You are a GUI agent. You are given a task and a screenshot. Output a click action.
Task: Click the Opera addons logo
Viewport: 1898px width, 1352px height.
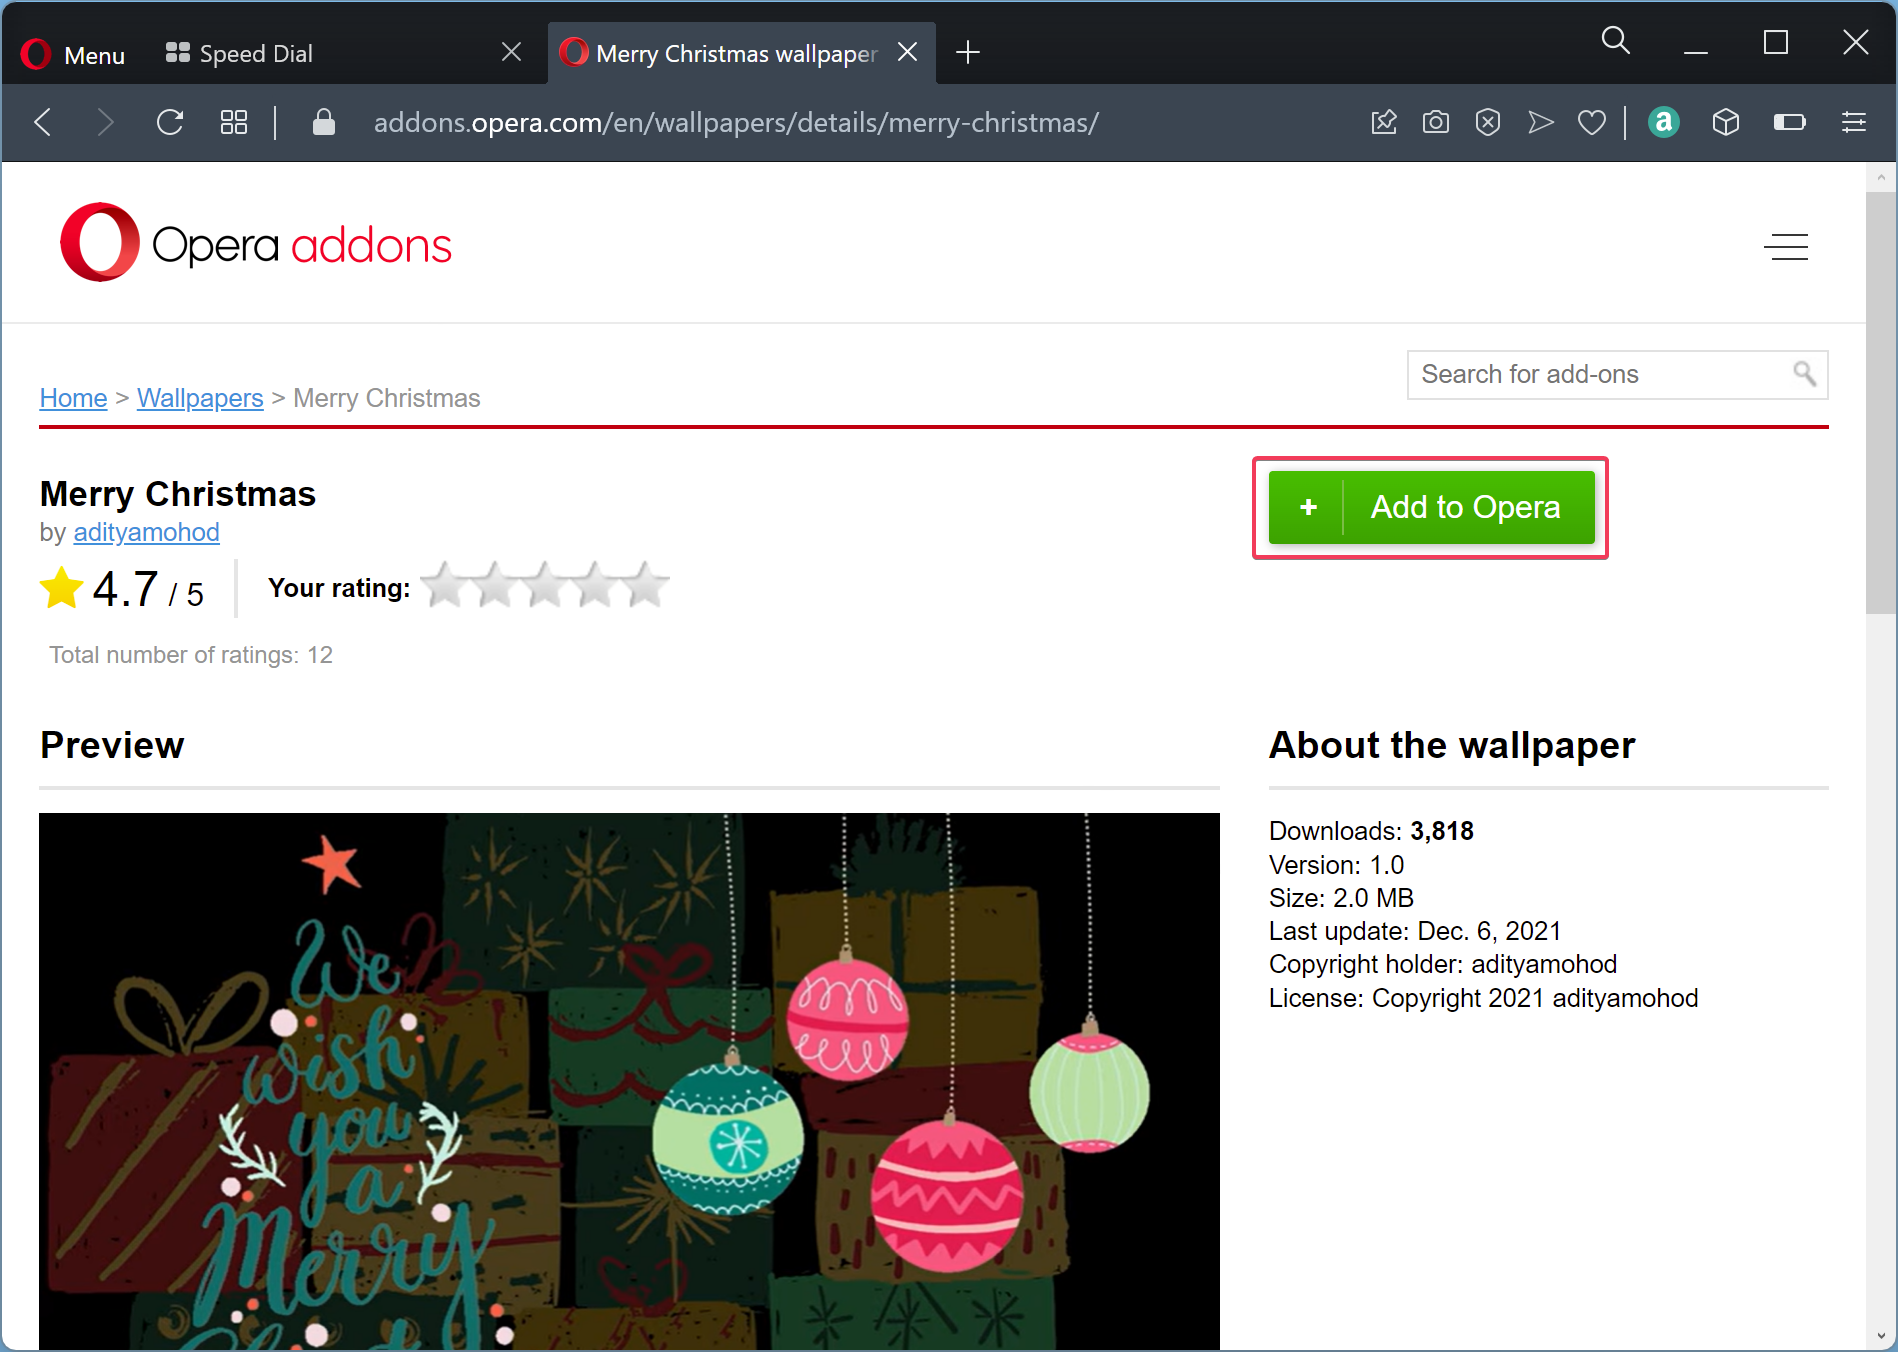click(x=256, y=243)
